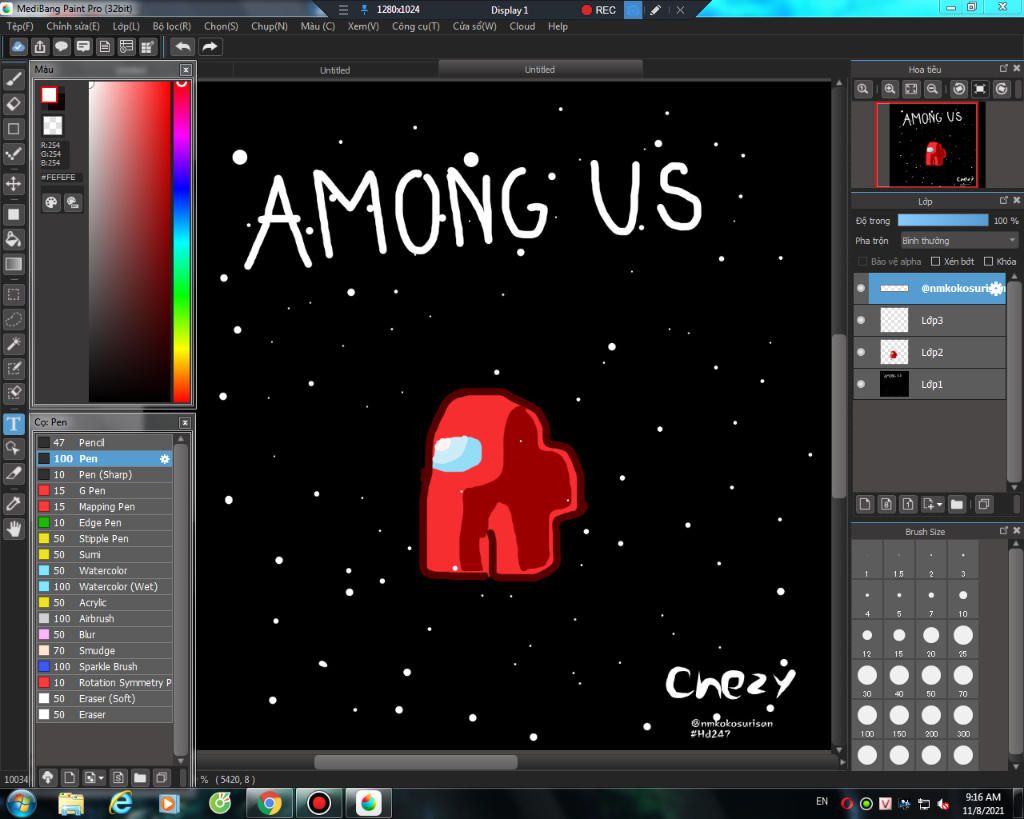This screenshot has height=819, width=1024.
Task: Open the Cloud menu
Action: tap(522, 26)
